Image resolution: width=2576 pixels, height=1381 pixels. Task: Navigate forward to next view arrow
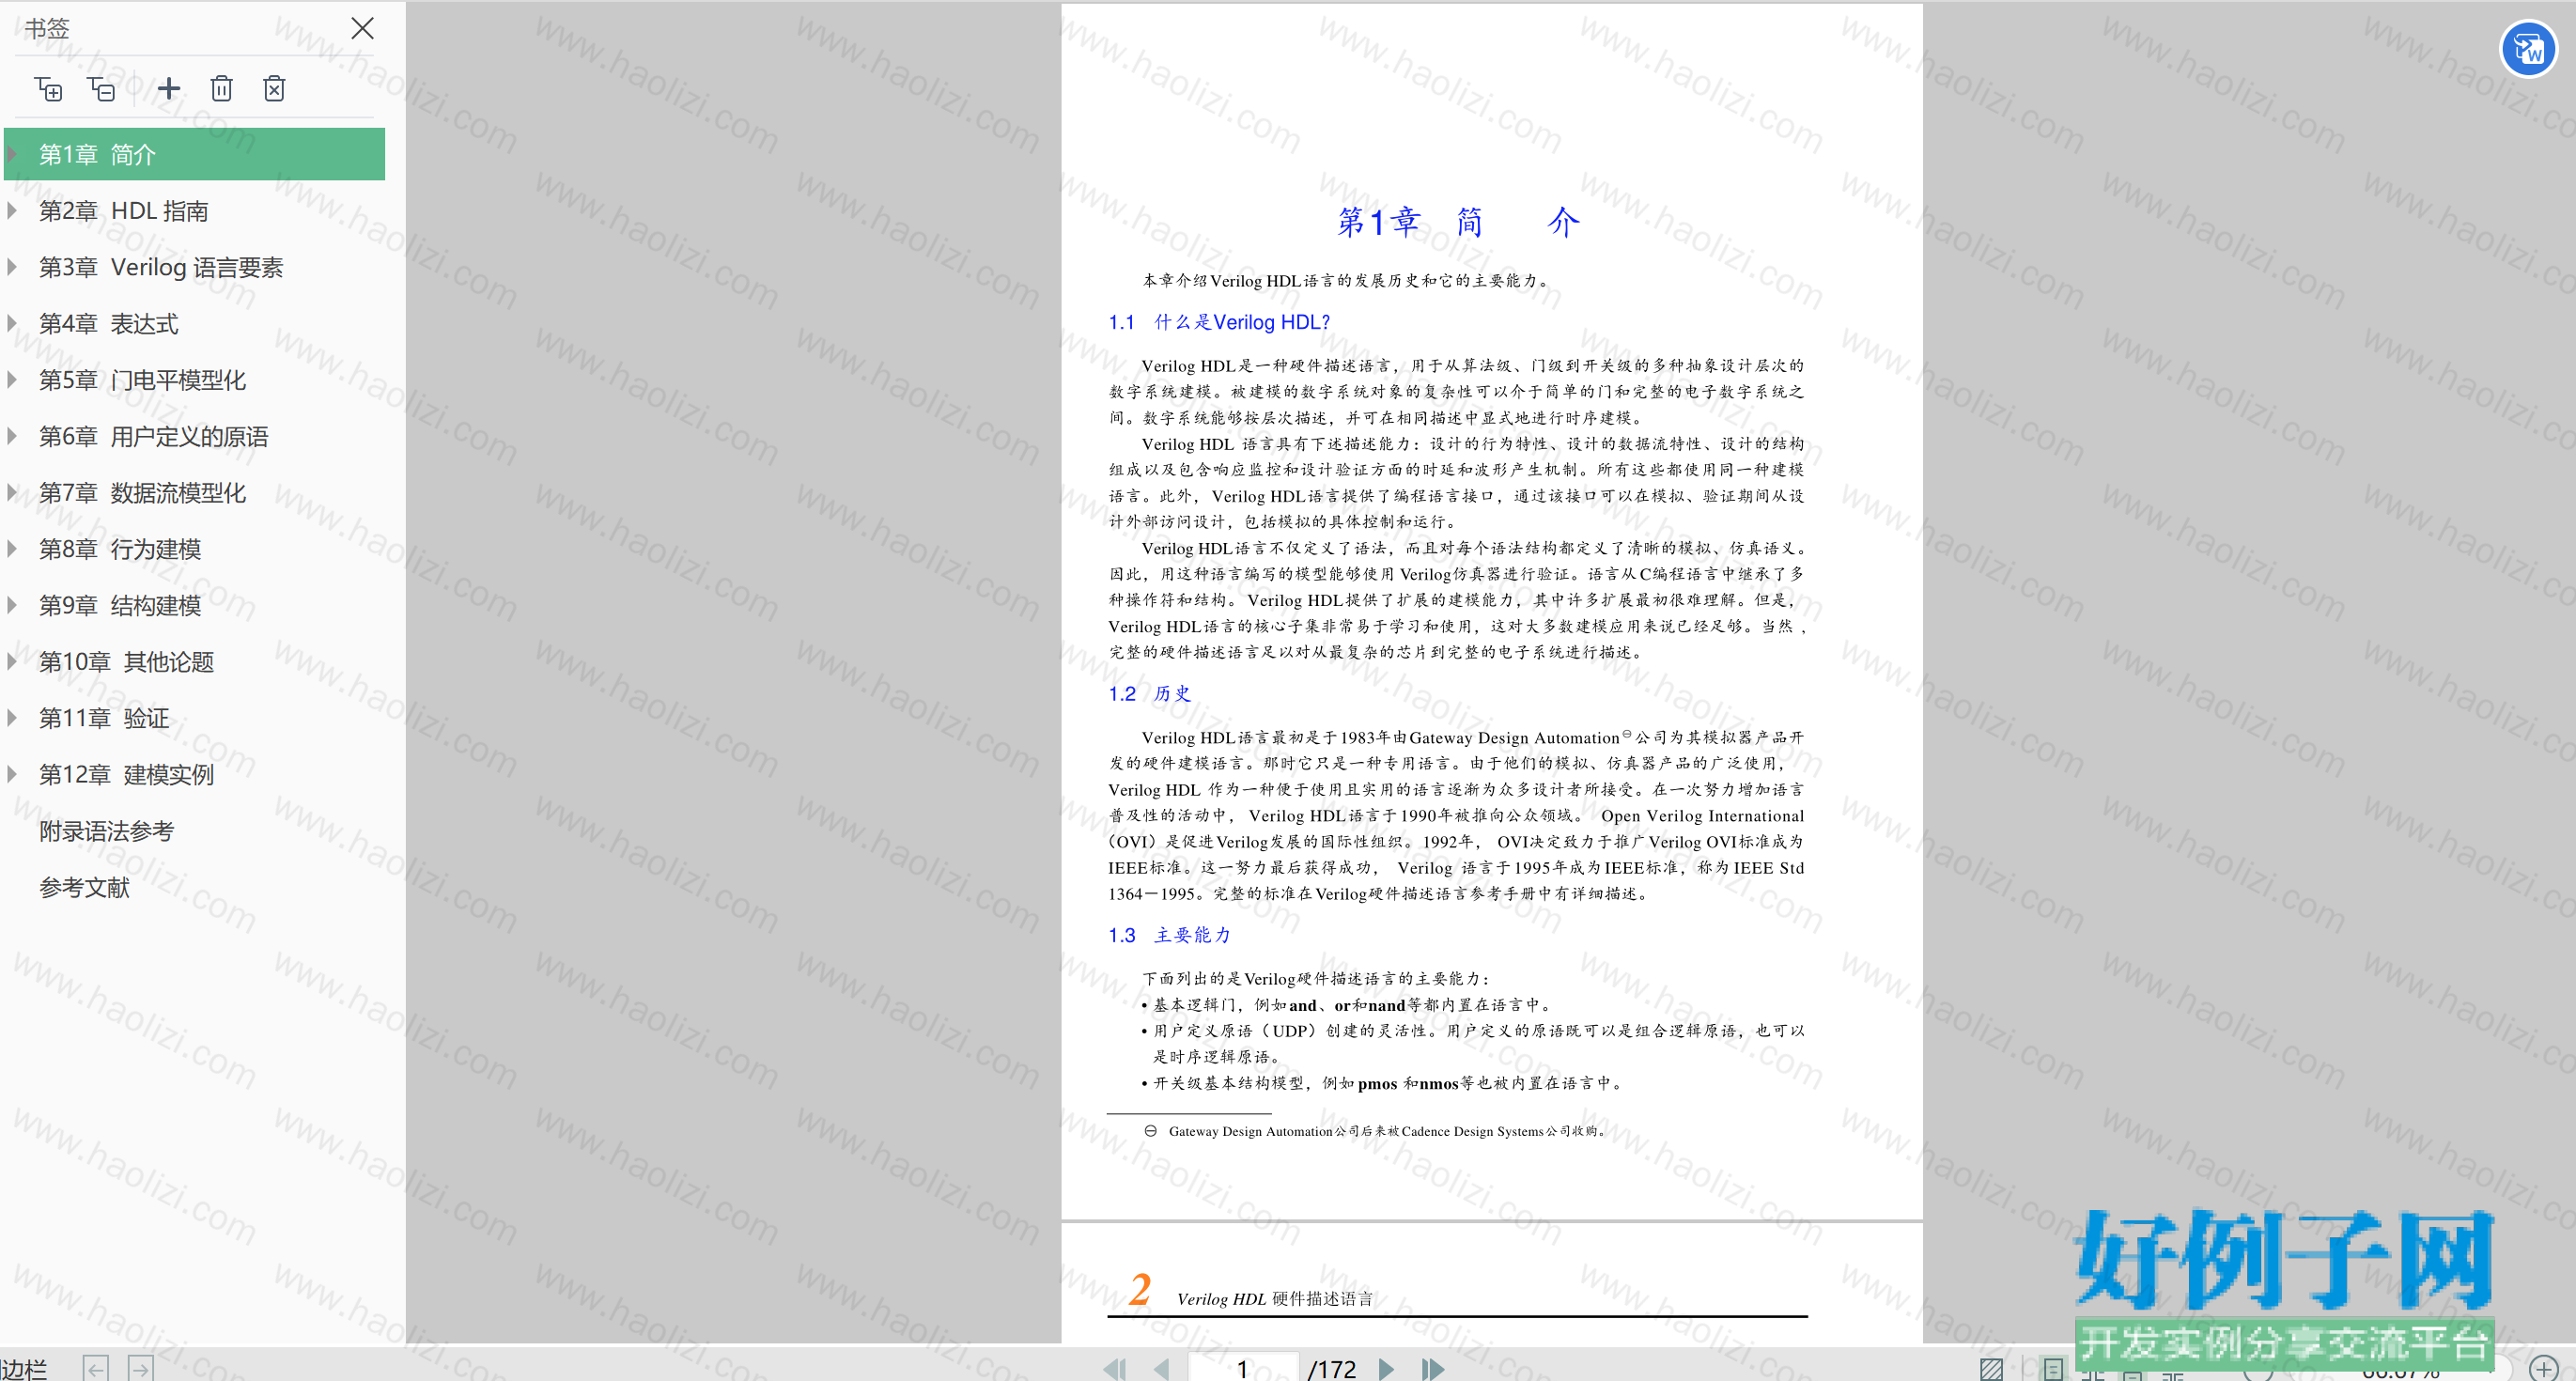141,1368
